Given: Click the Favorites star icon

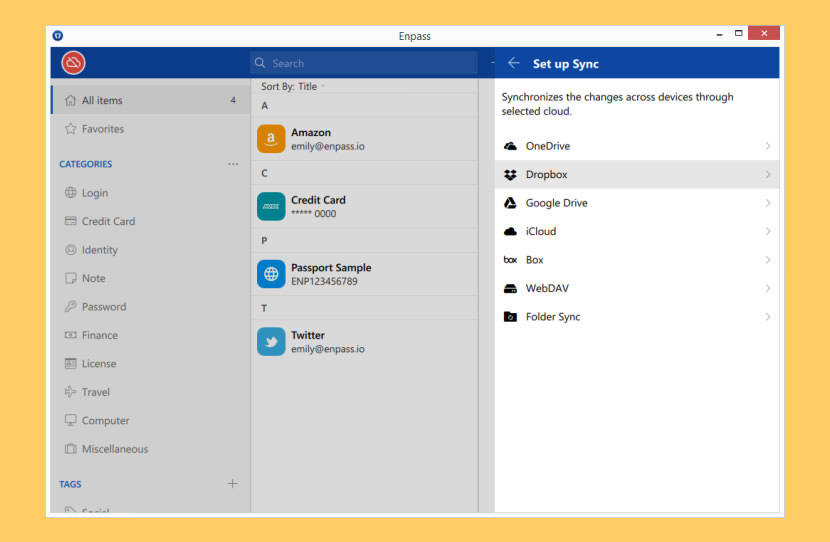Looking at the screenshot, I should click(70, 129).
